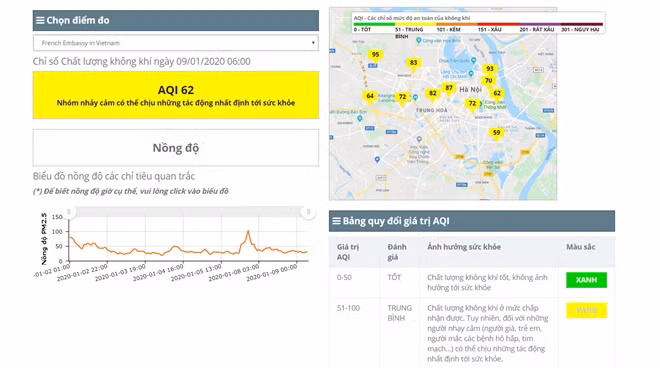Click the PM2.5 peak on the chart

pyautogui.click(x=248, y=231)
